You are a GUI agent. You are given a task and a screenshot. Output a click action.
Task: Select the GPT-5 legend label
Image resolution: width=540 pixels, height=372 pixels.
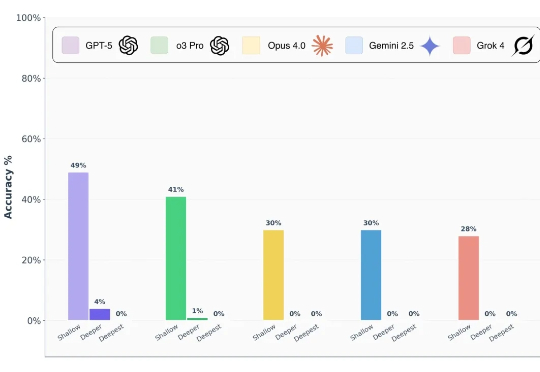pyautogui.click(x=99, y=45)
